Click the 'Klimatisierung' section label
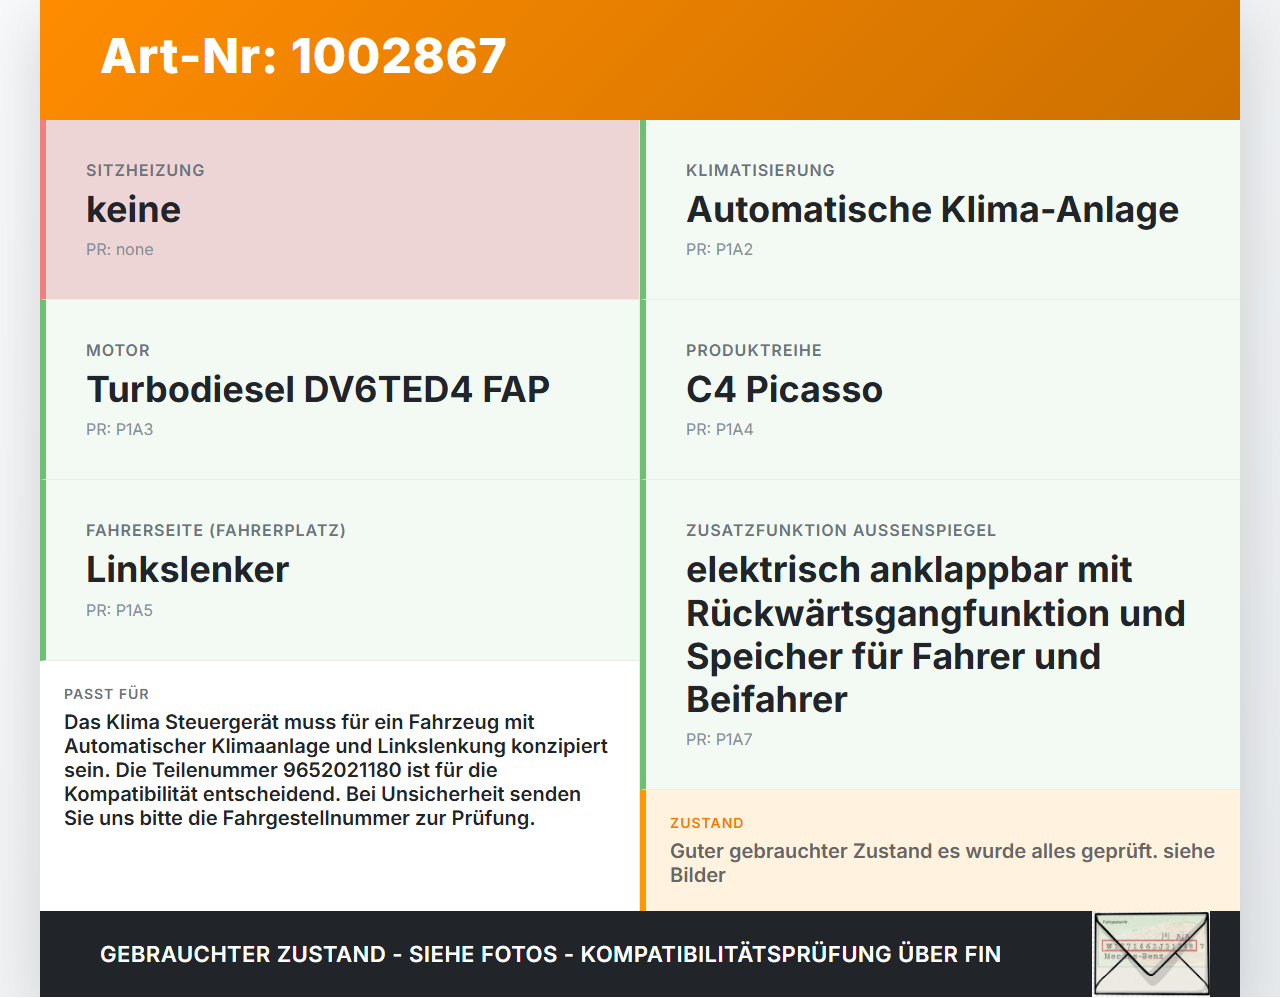This screenshot has height=998, width=1280. pyautogui.click(x=760, y=170)
